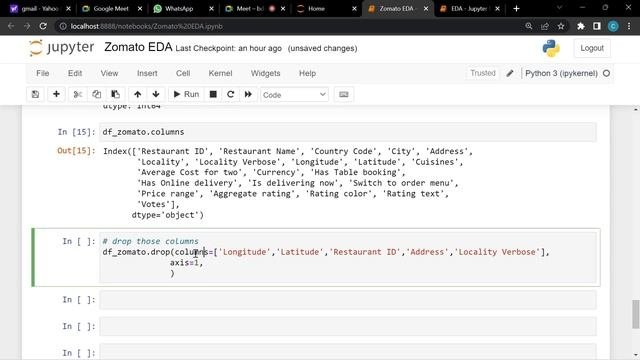Open a new browser tab
The height and width of the screenshot is (360, 640).
coord(516,9)
